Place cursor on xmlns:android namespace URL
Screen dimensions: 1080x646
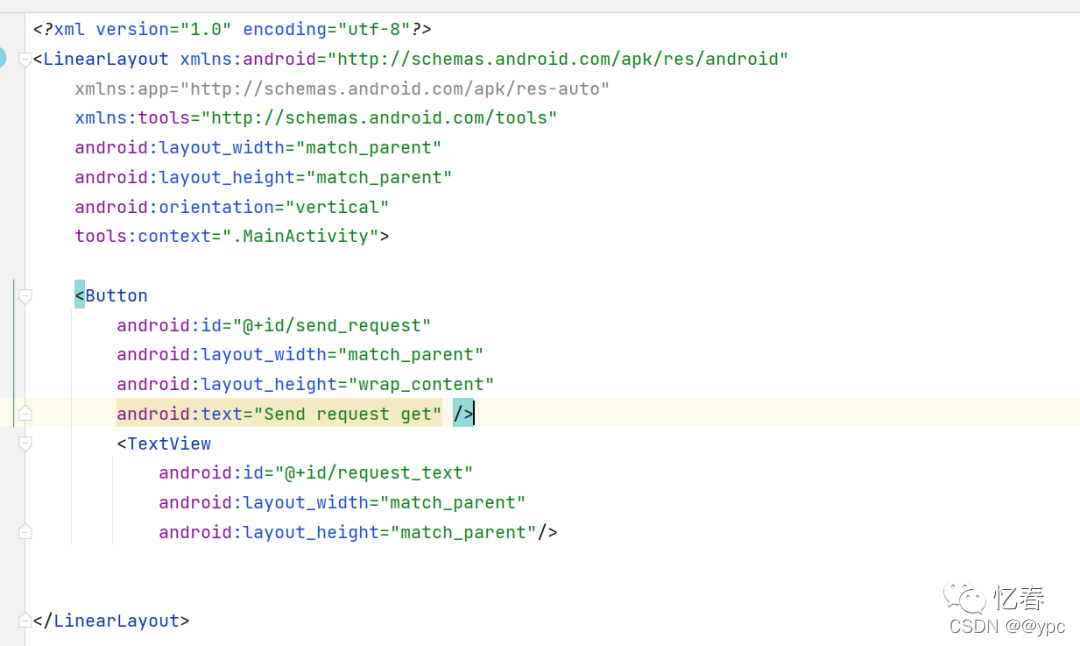pos(558,59)
